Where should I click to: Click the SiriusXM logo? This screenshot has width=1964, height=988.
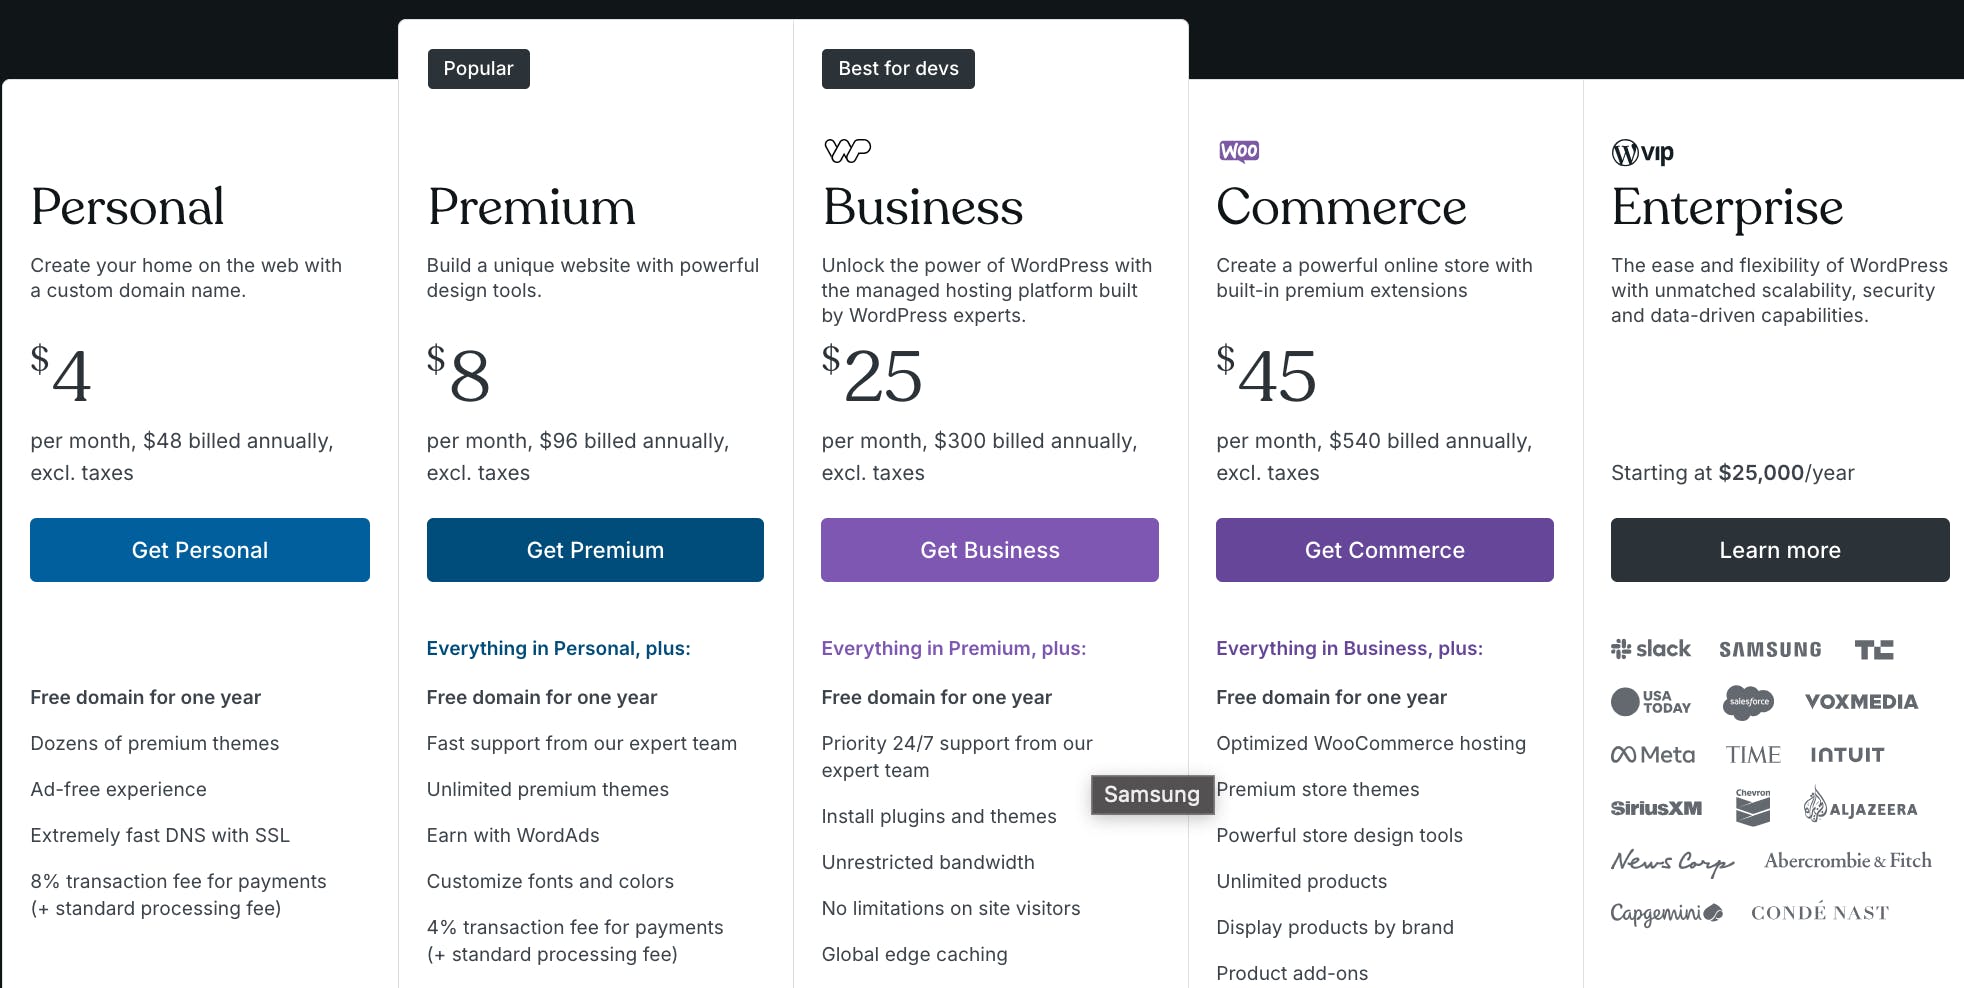coord(1656,808)
